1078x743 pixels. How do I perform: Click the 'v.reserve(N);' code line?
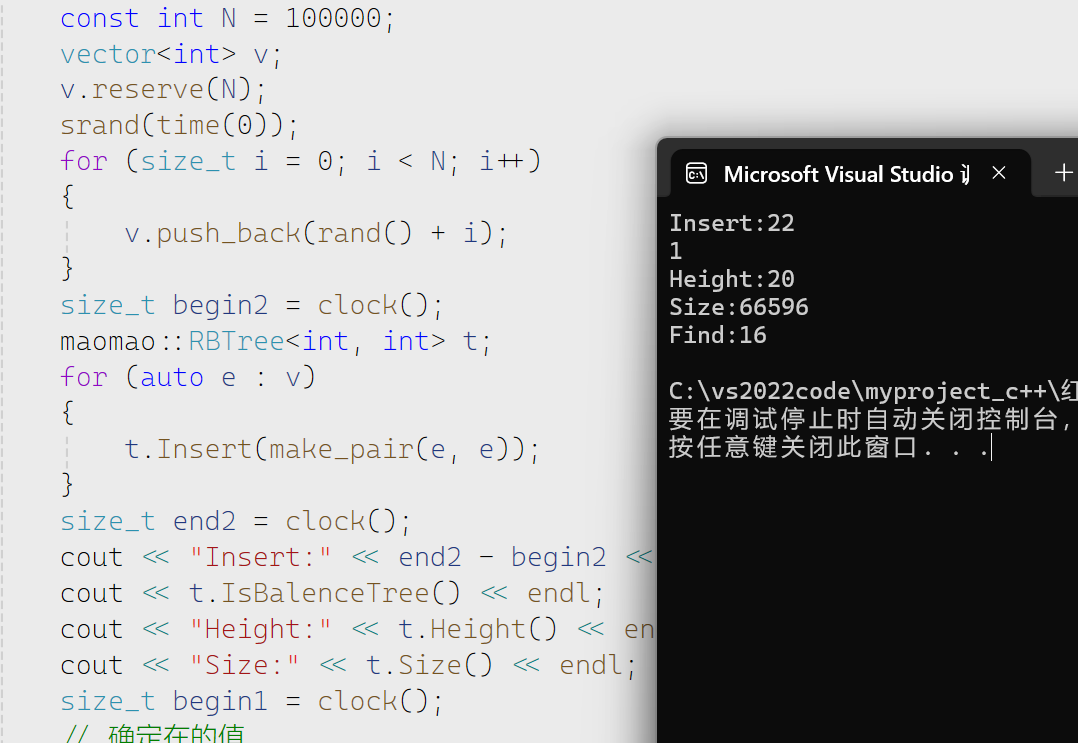(163, 90)
